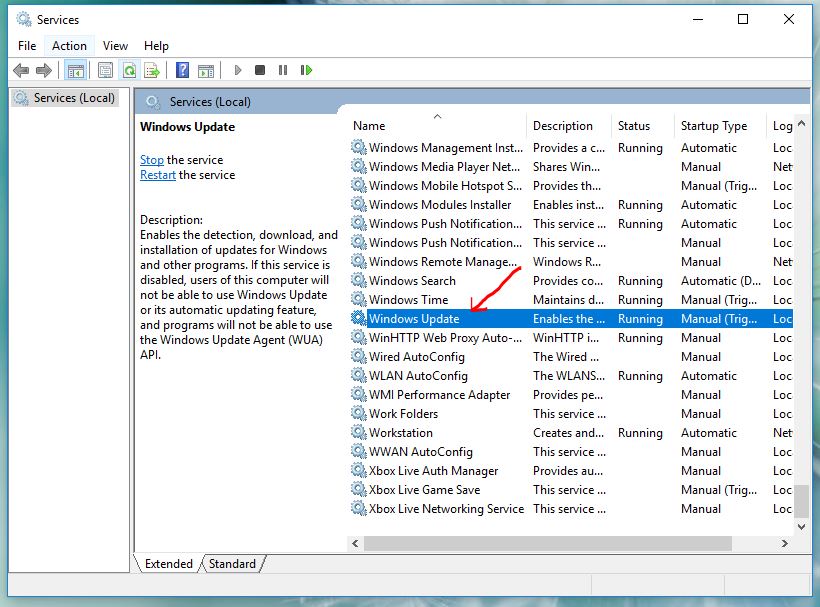This screenshot has width=820, height=607.
Task: Click the Forward arrow in the toolbar
Action: (43, 70)
